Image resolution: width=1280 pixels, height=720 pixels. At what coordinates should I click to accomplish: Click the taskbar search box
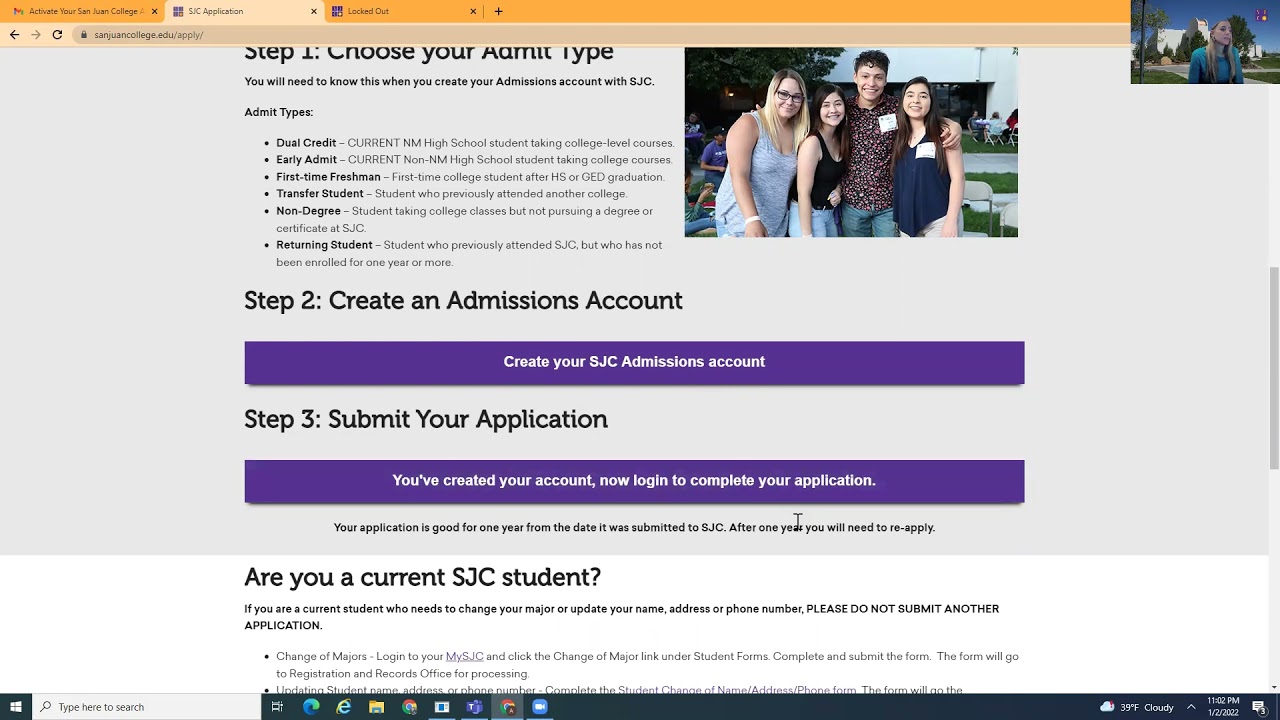point(146,707)
